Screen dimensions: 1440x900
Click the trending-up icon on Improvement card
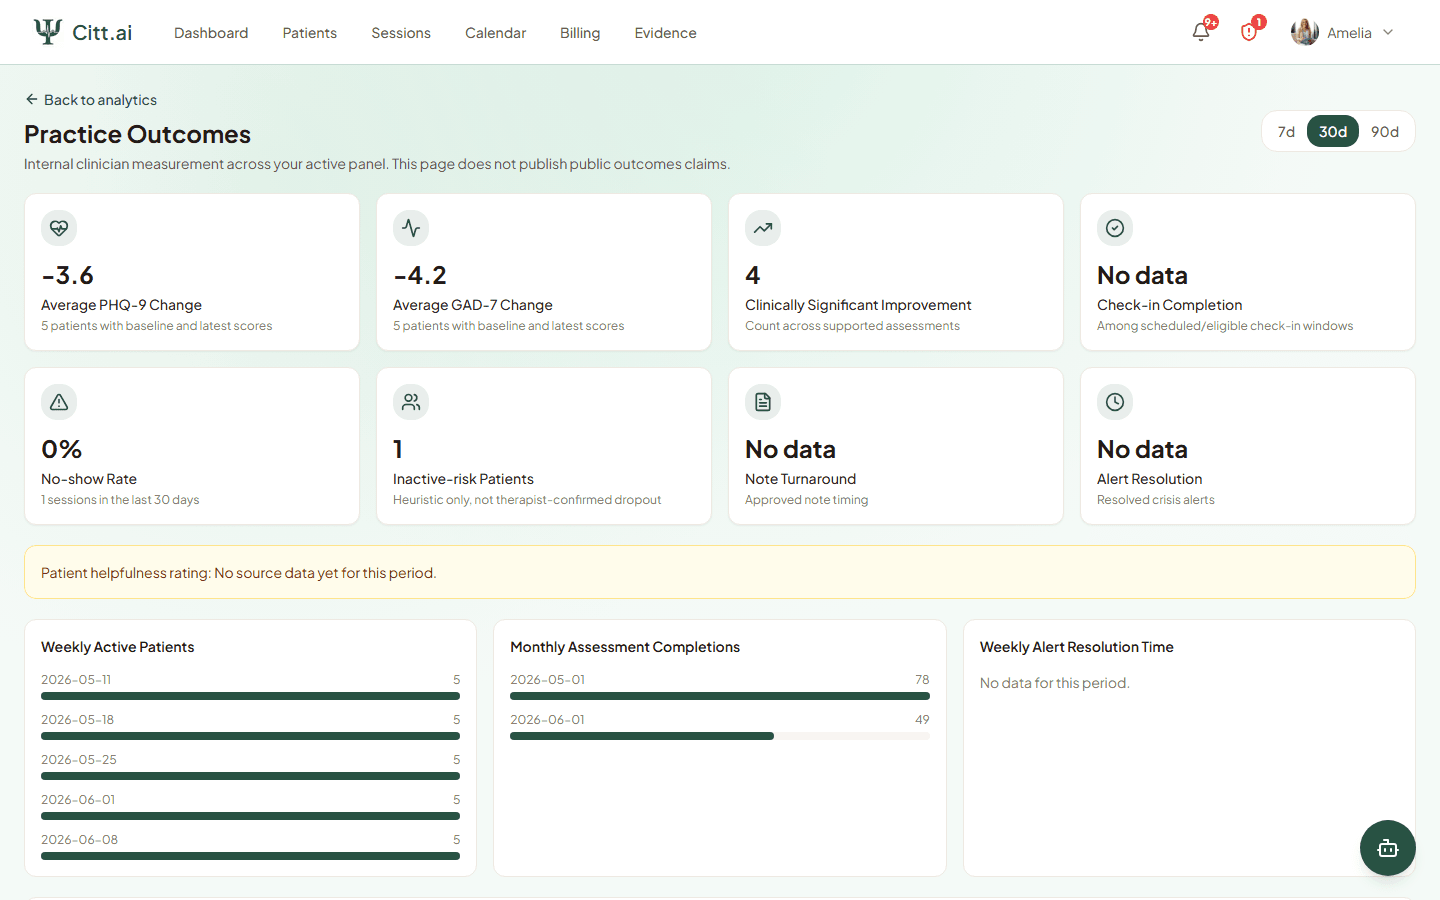(763, 228)
